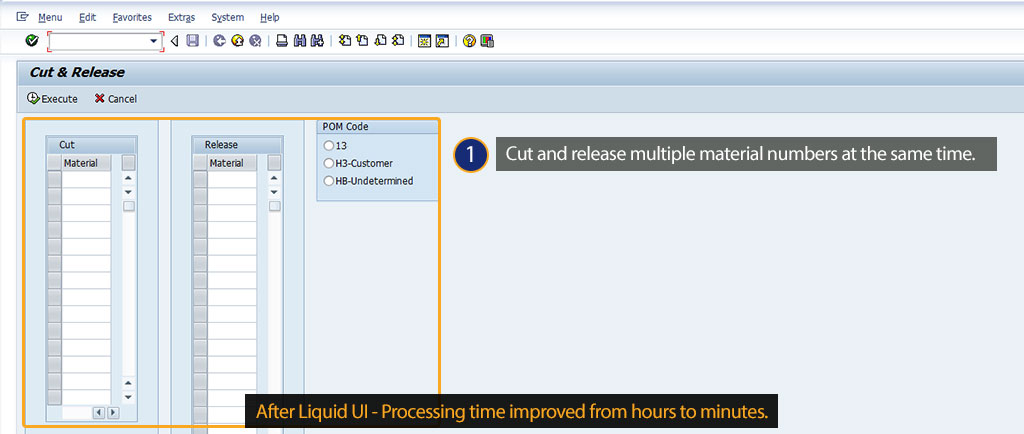Screen dimensions: 1024x434
Task: Open the Extras menu
Action: pyautogui.click(x=181, y=17)
